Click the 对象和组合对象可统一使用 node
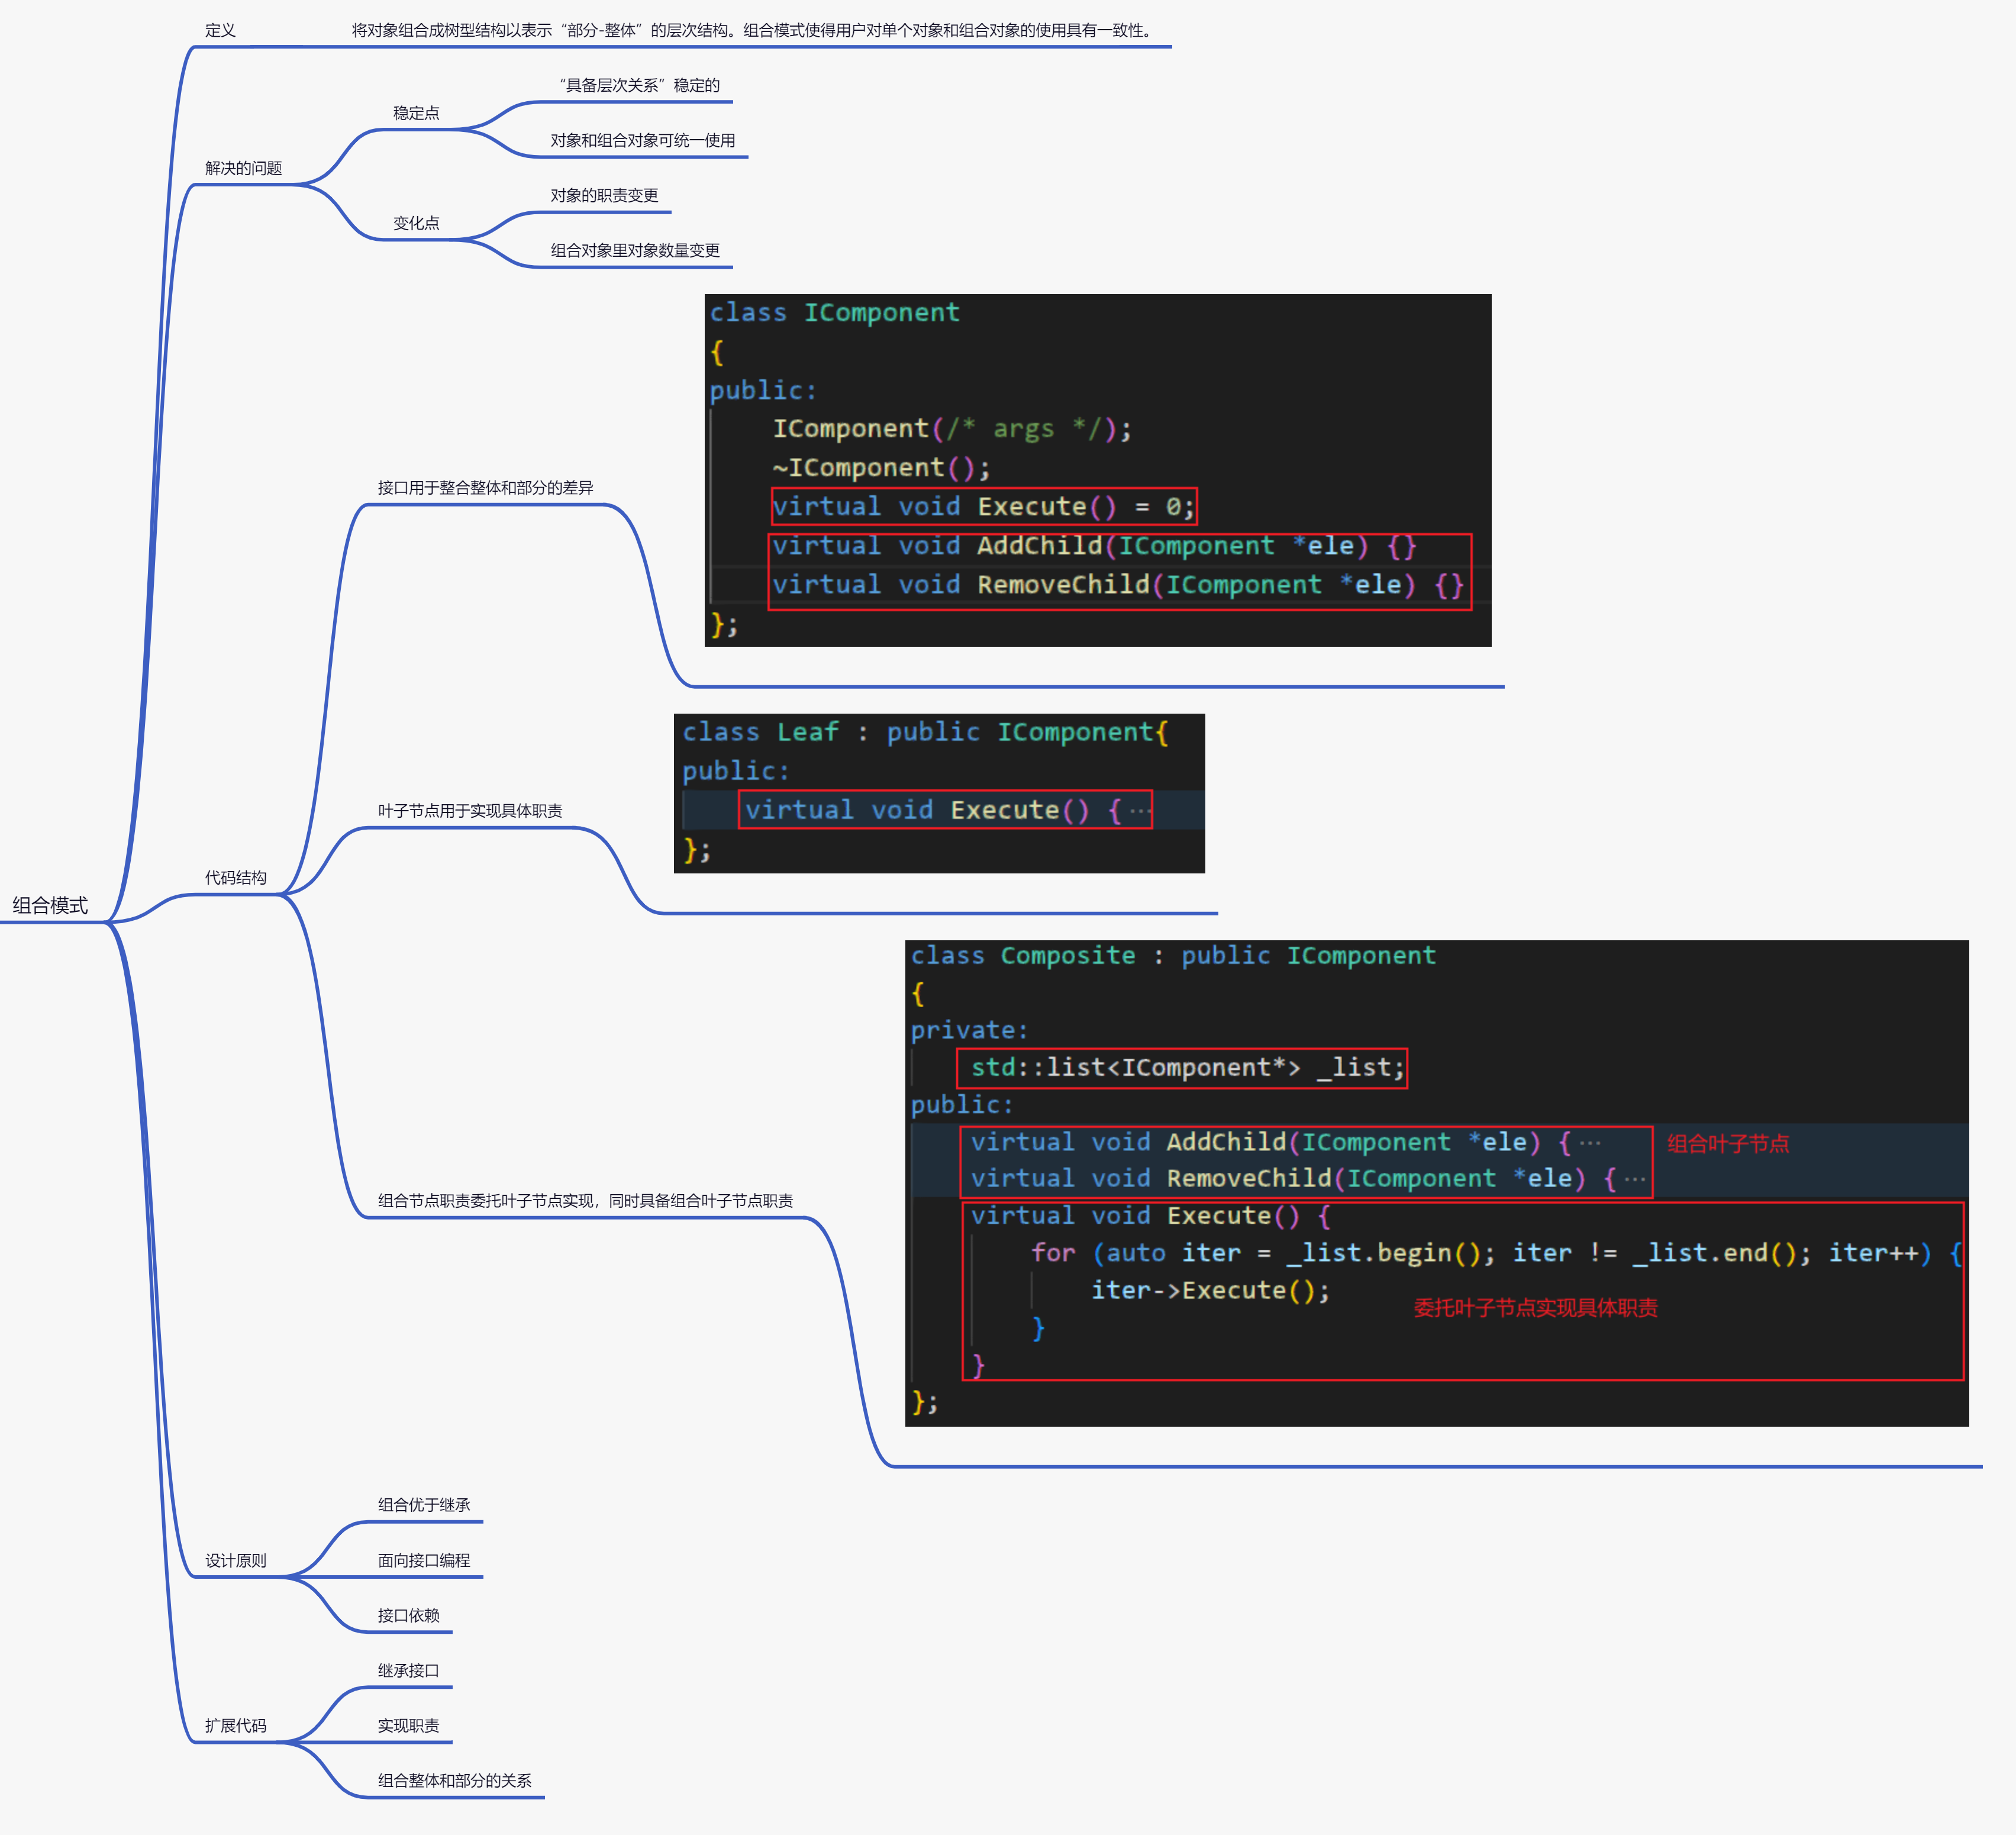The image size is (2016, 1835). (x=642, y=140)
